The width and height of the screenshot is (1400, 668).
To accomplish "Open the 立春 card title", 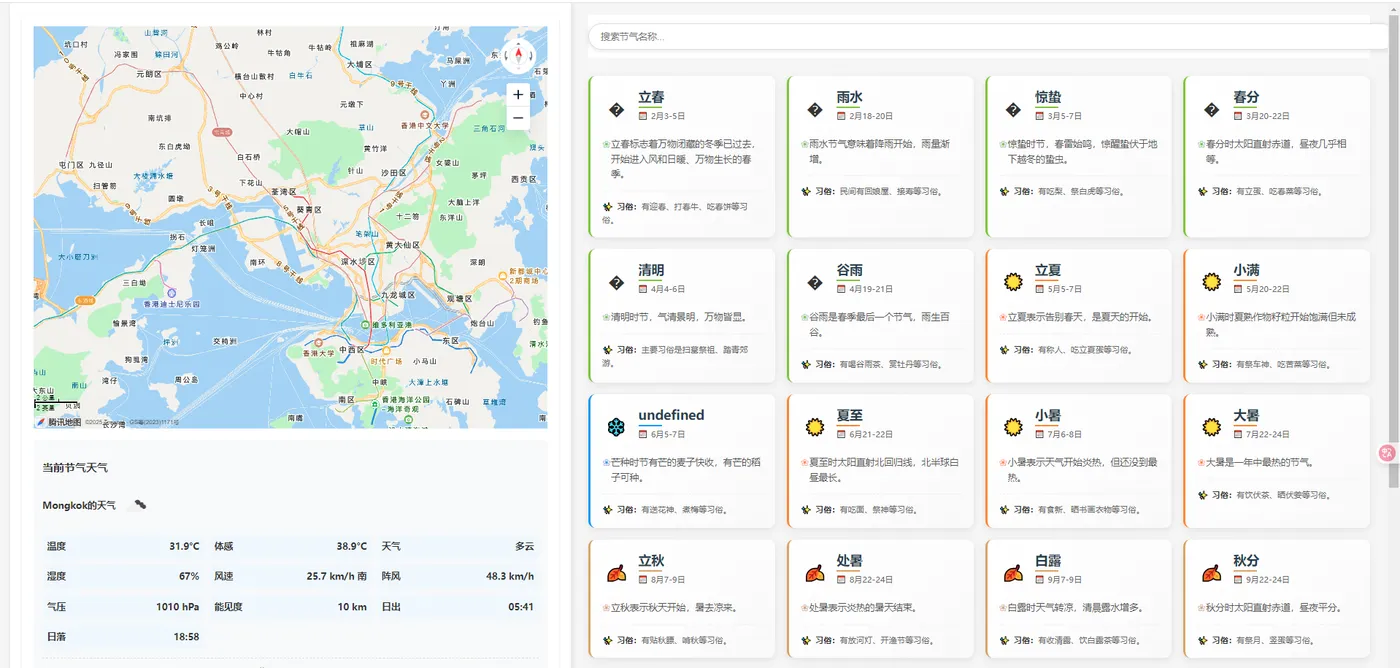I will pos(651,97).
